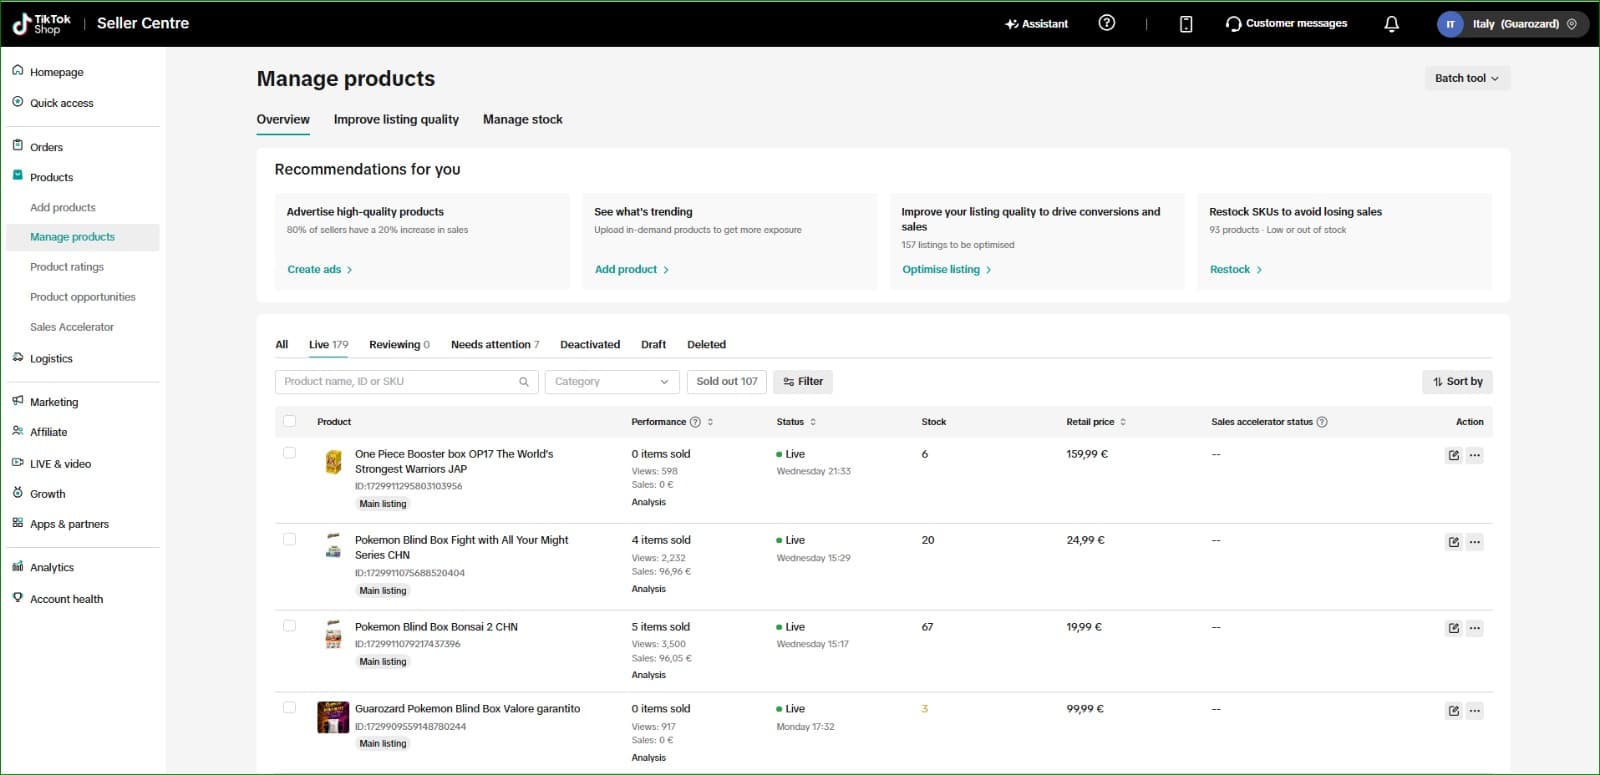This screenshot has width=1600, height=775.
Task: Check the Guarozard Pokemon Blind Box row
Action: click(289, 708)
